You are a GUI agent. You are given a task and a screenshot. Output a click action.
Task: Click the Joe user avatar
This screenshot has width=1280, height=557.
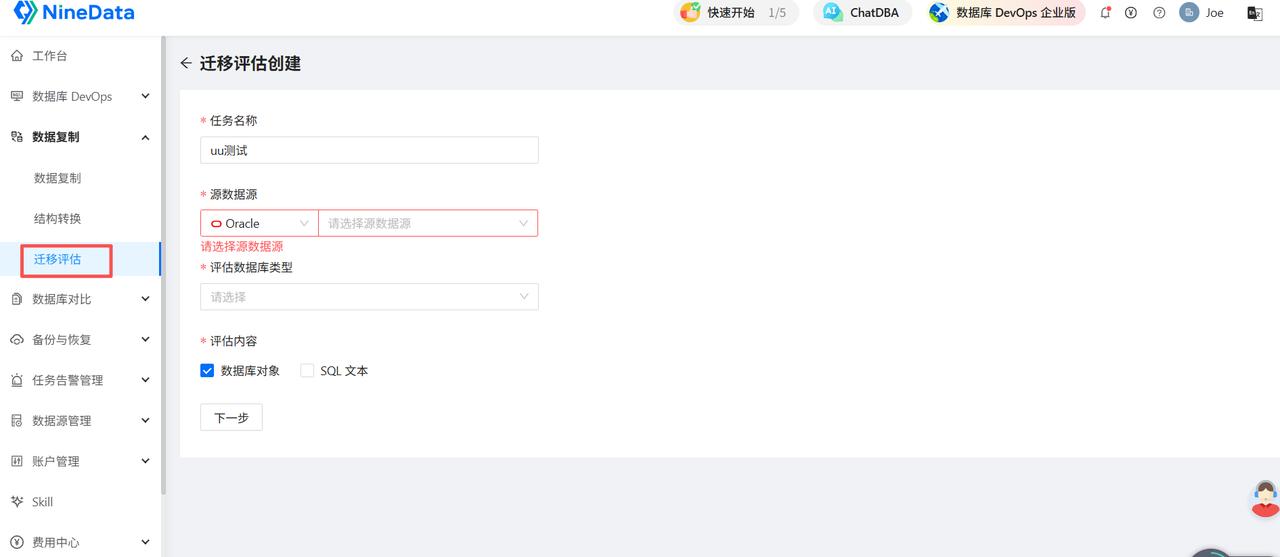click(x=1189, y=13)
